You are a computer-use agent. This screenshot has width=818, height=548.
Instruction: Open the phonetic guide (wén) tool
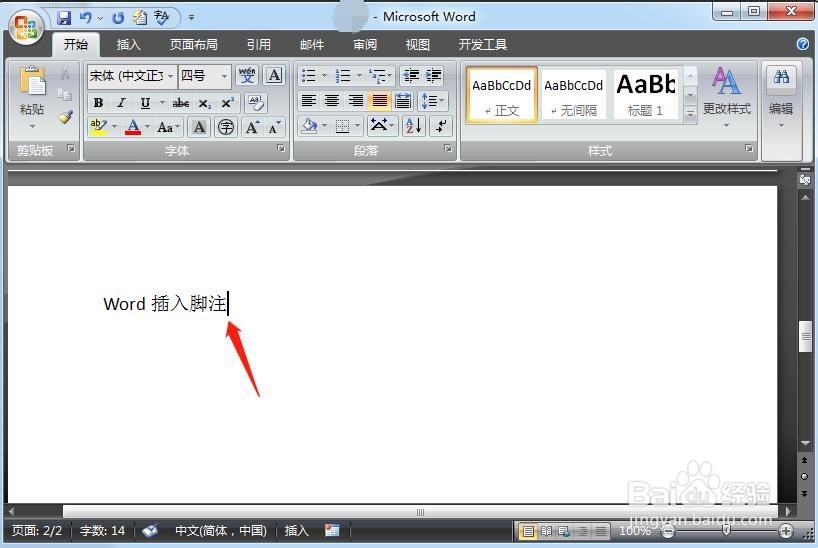coord(247,76)
